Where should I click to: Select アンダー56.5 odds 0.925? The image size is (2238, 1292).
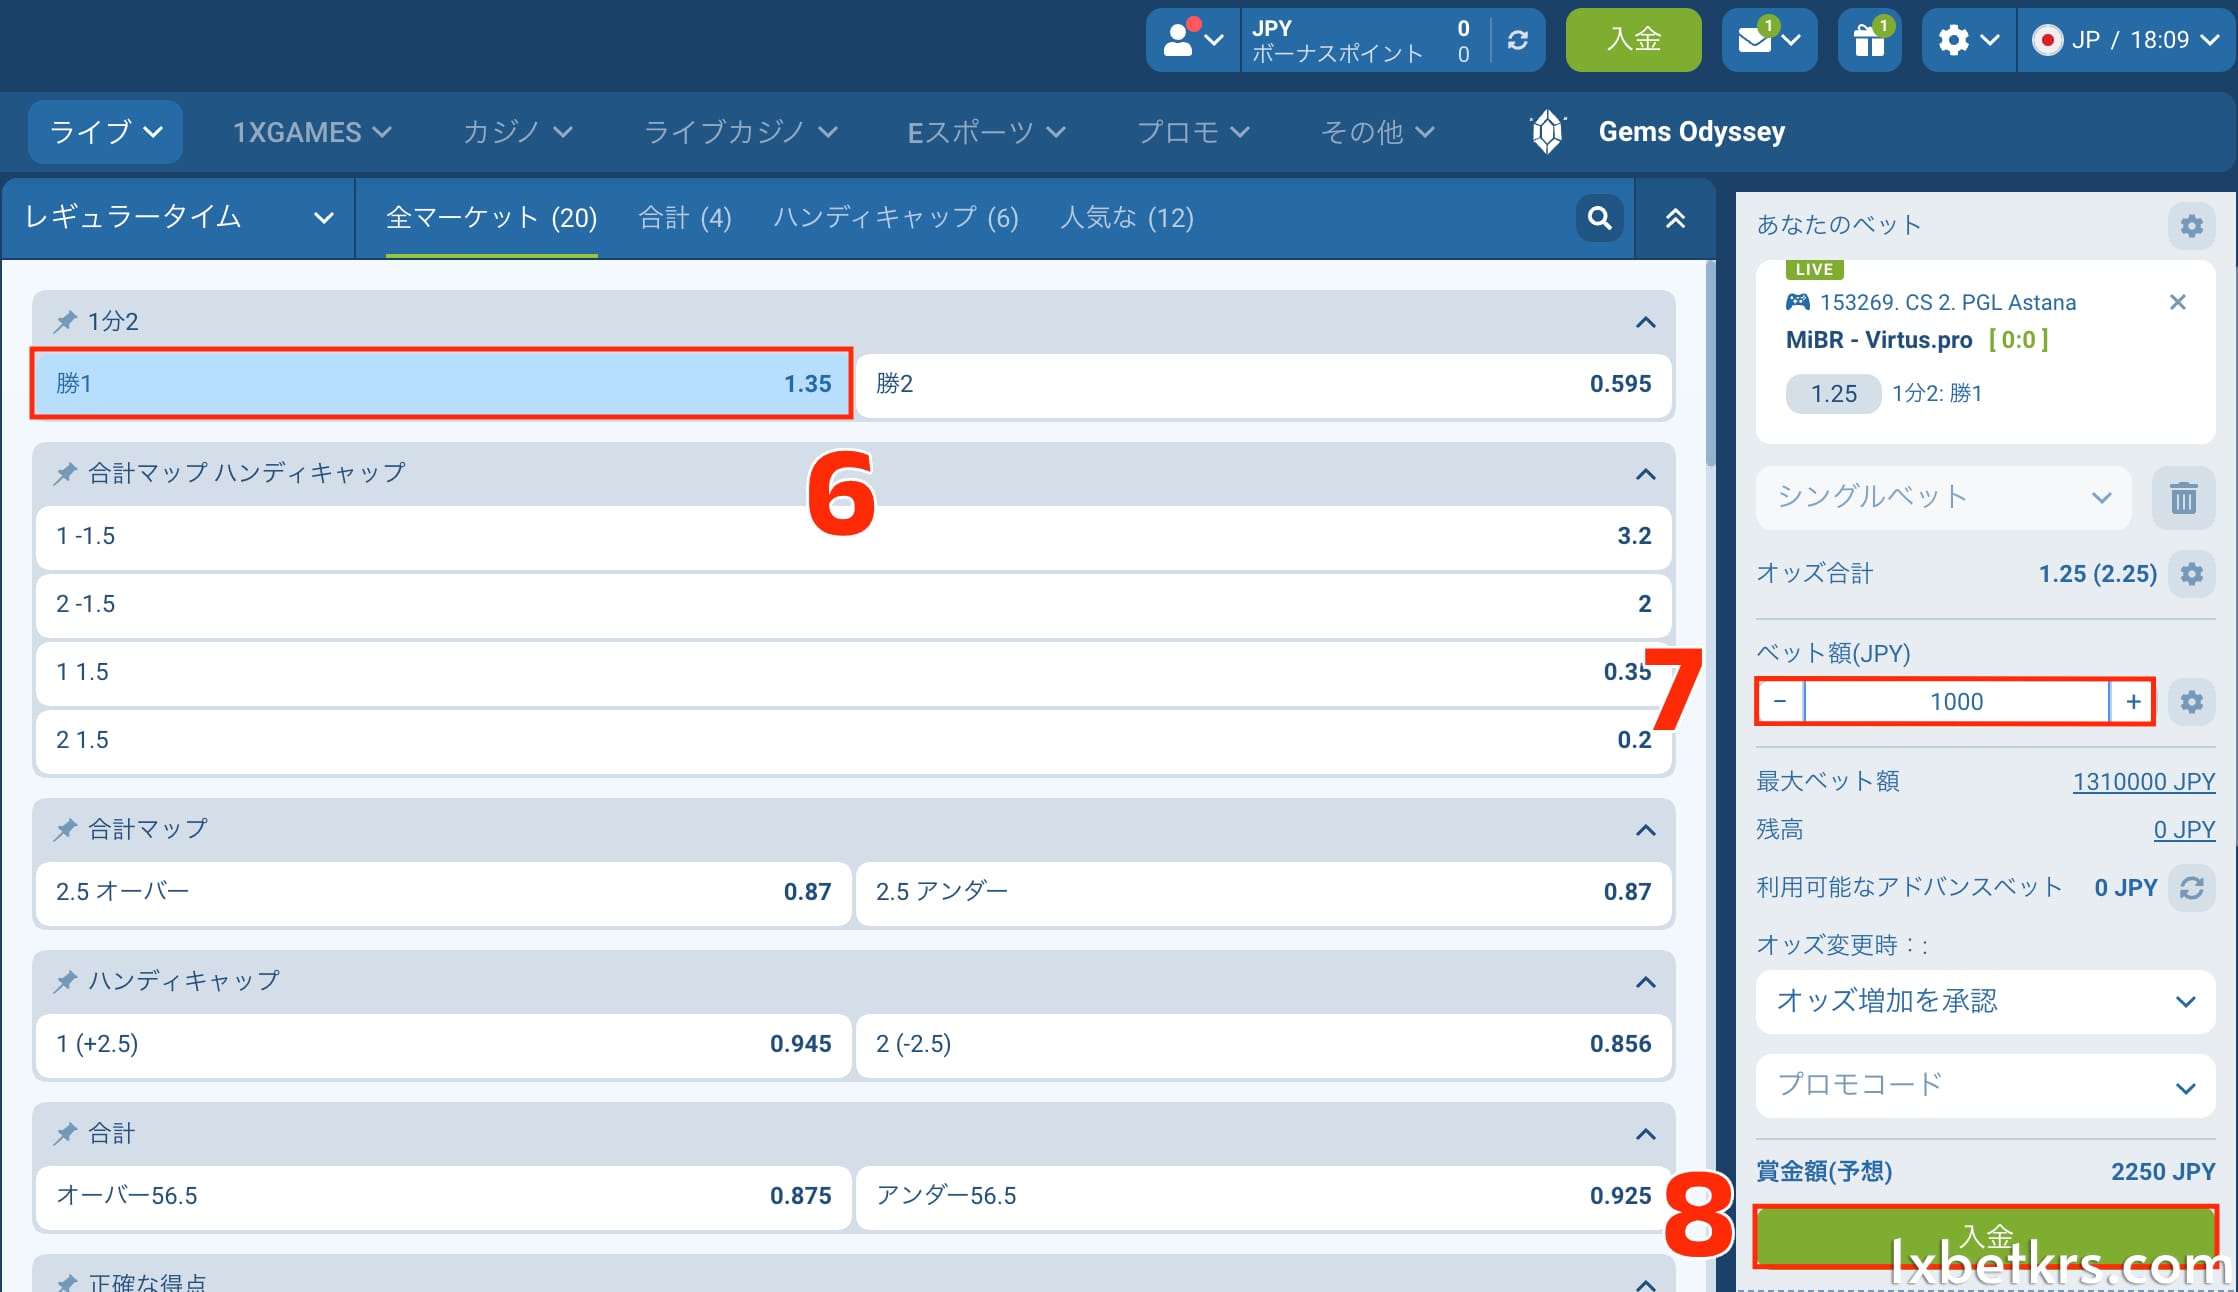pos(1264,1196)
